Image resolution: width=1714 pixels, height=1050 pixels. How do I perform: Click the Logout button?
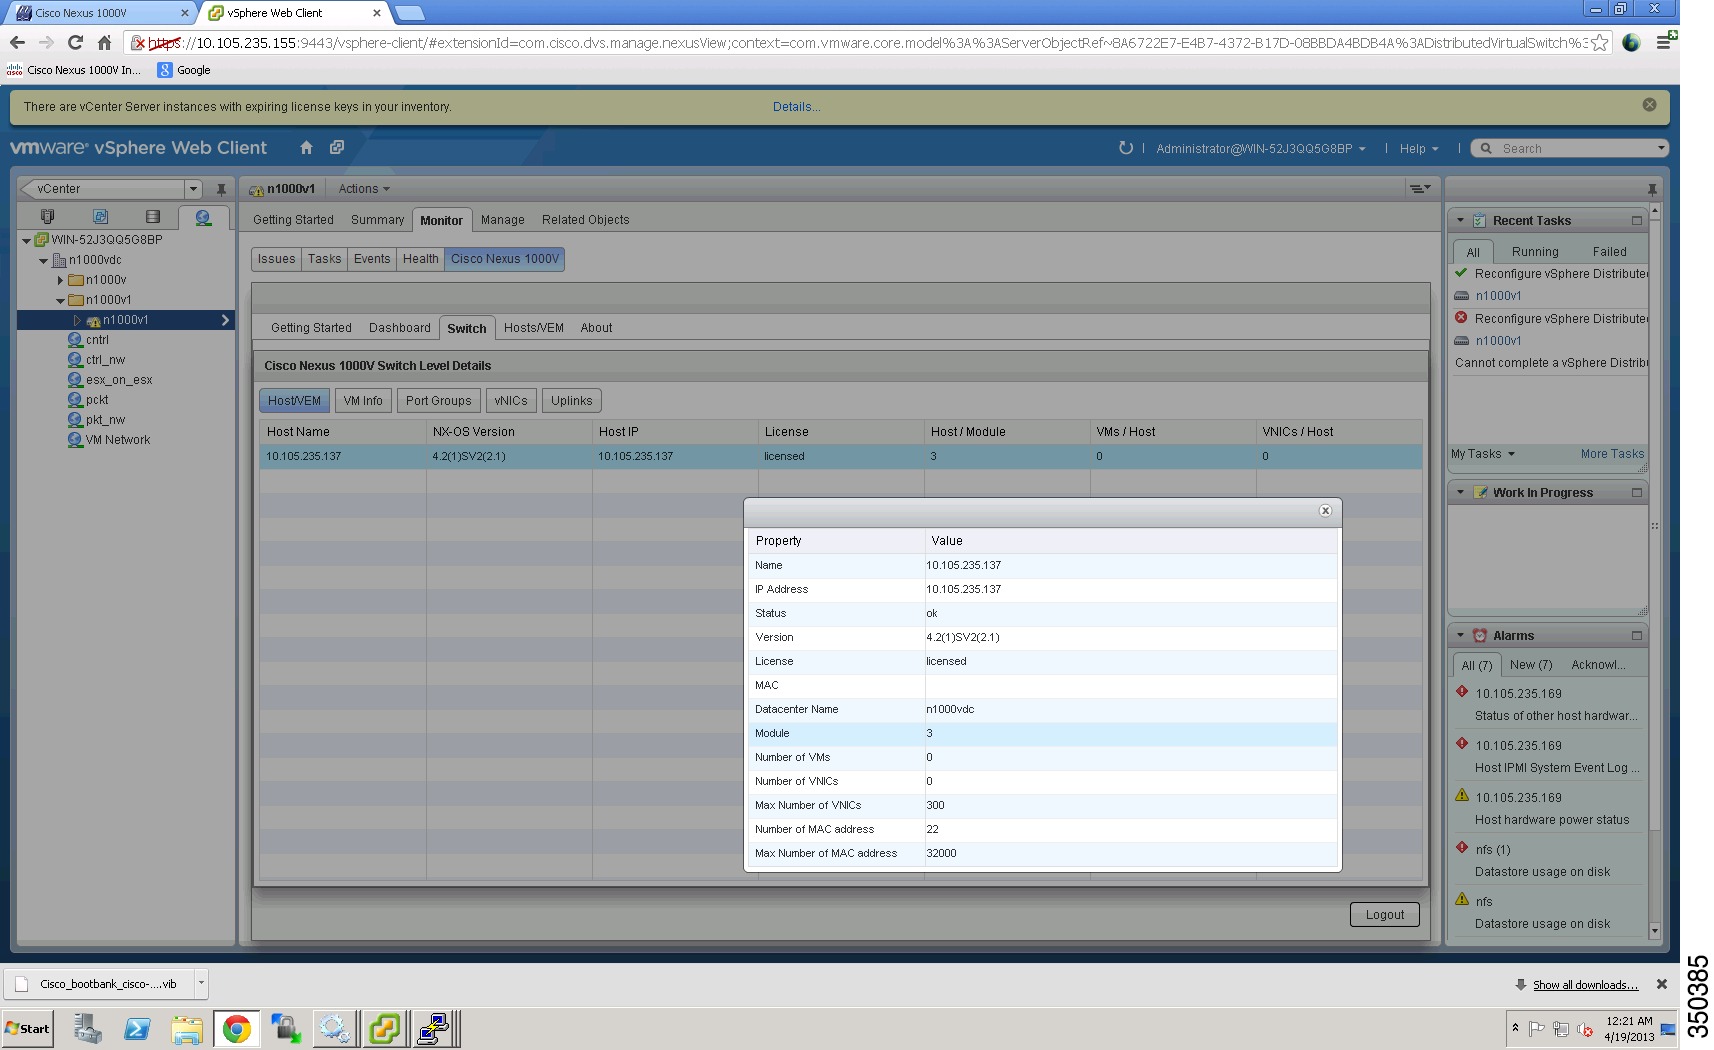click(1384, 914)
